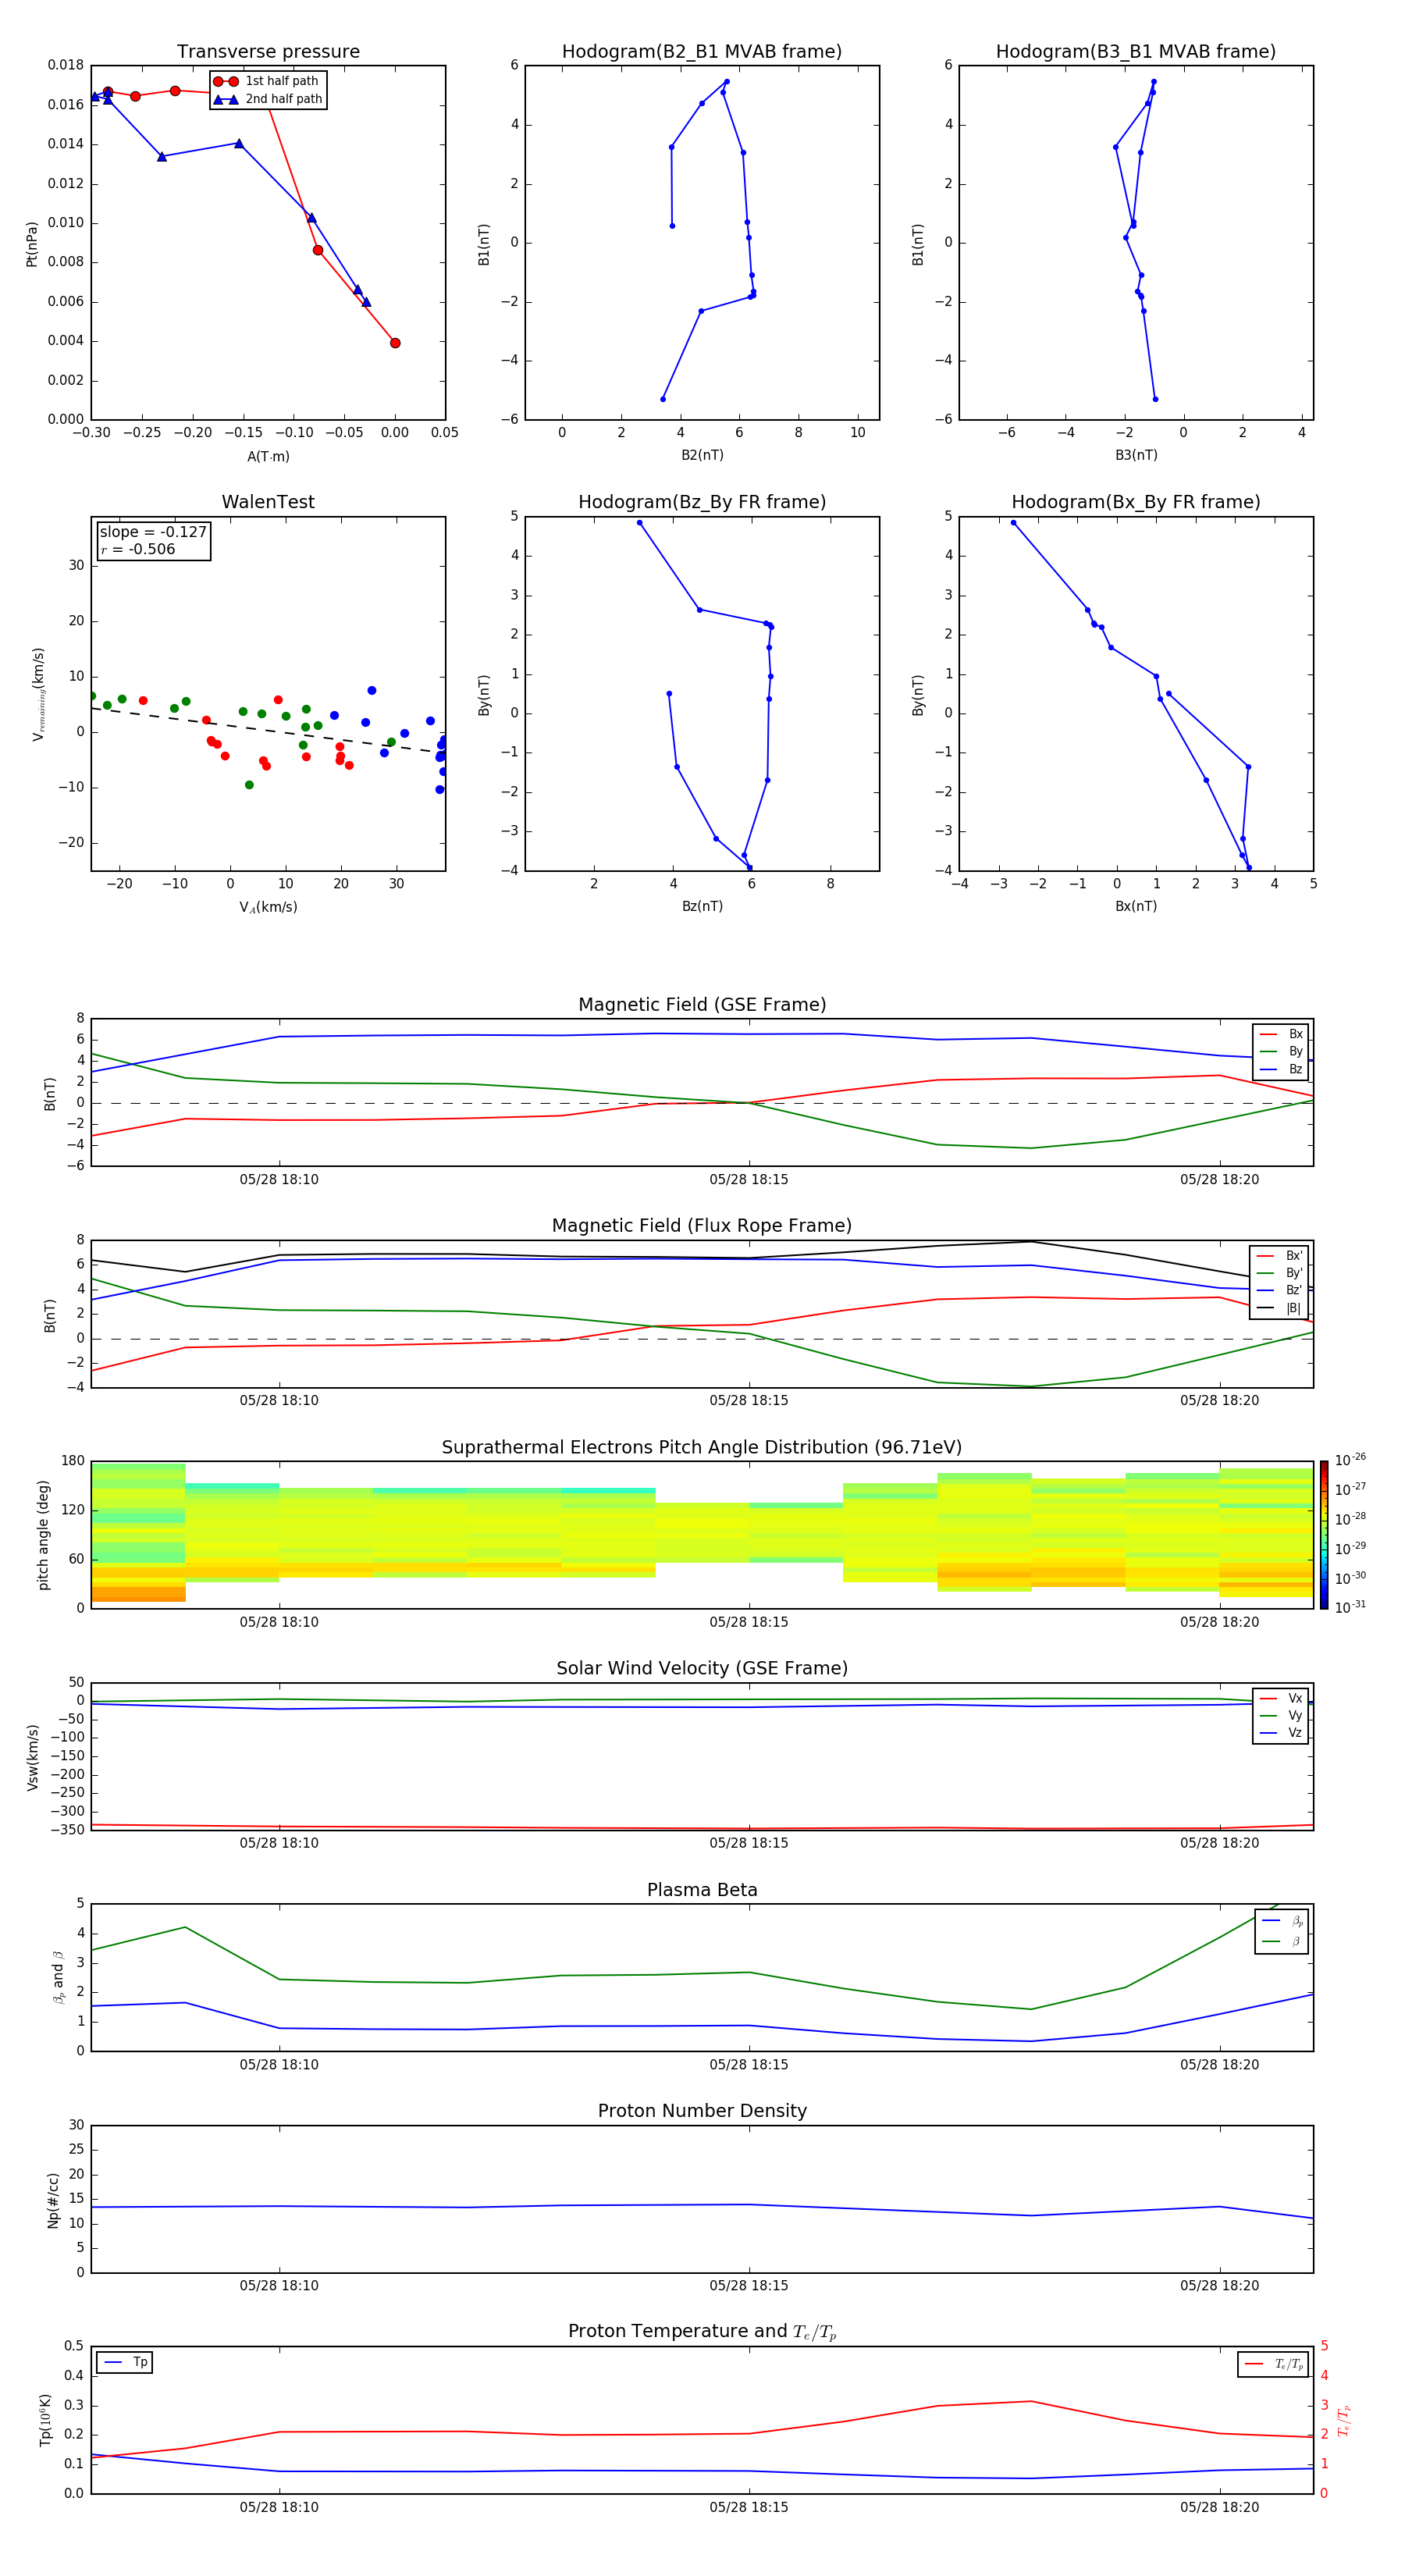1405x2576 pixels.
Task: Click '05/28 18:15' tick under Plasma Beta plot
Action: tap(749, 2065)
